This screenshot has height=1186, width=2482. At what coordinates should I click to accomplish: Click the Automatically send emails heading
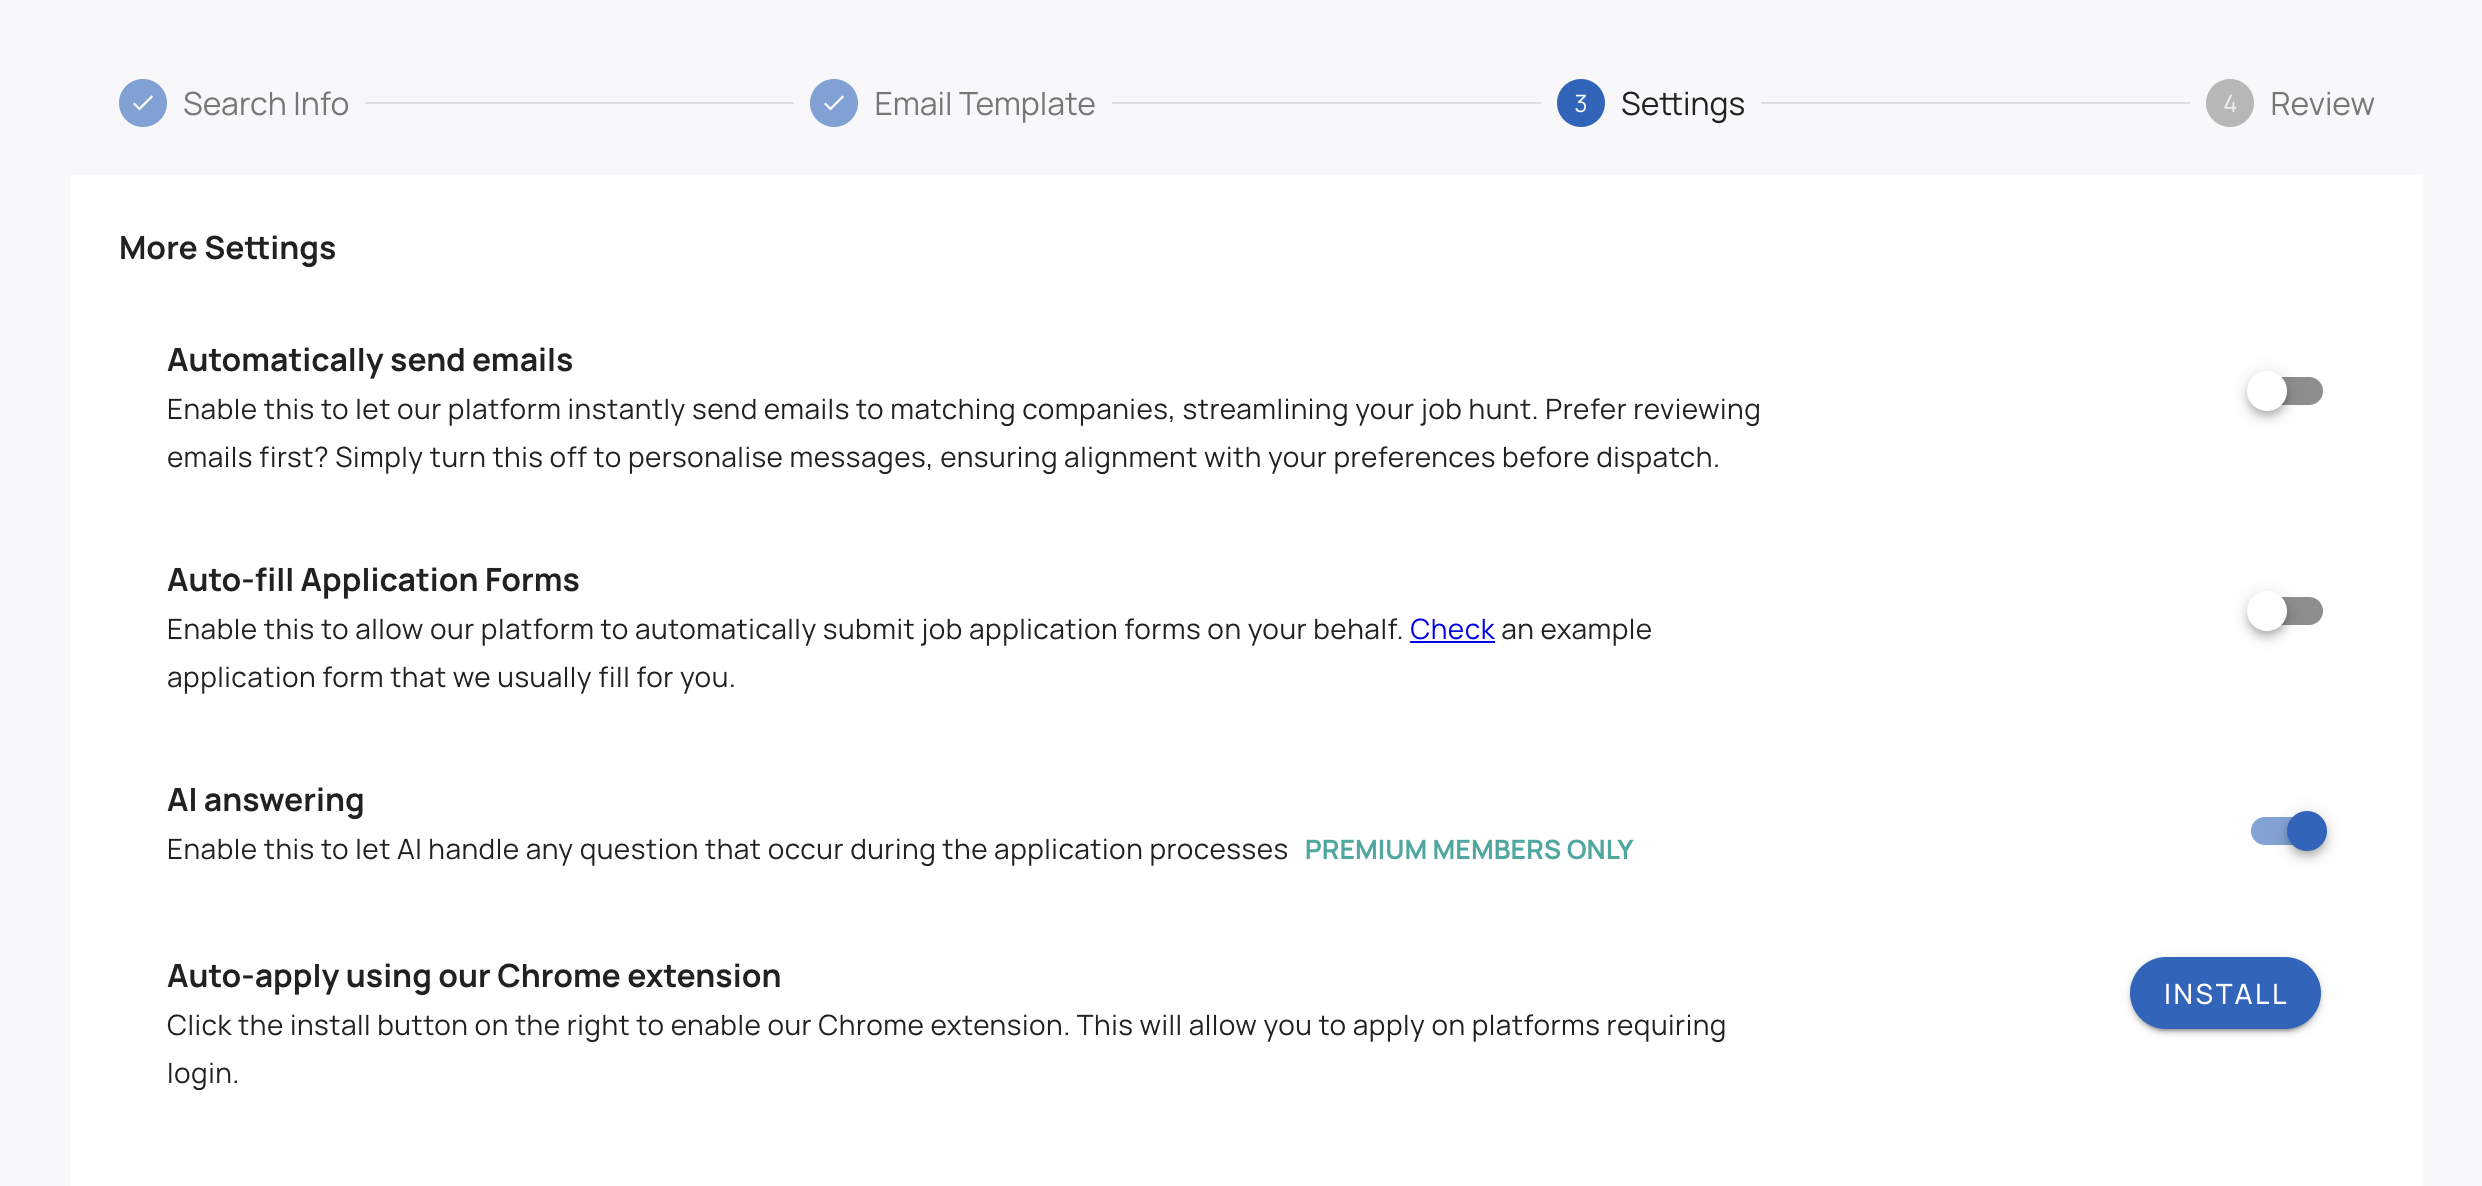(370, 359)
